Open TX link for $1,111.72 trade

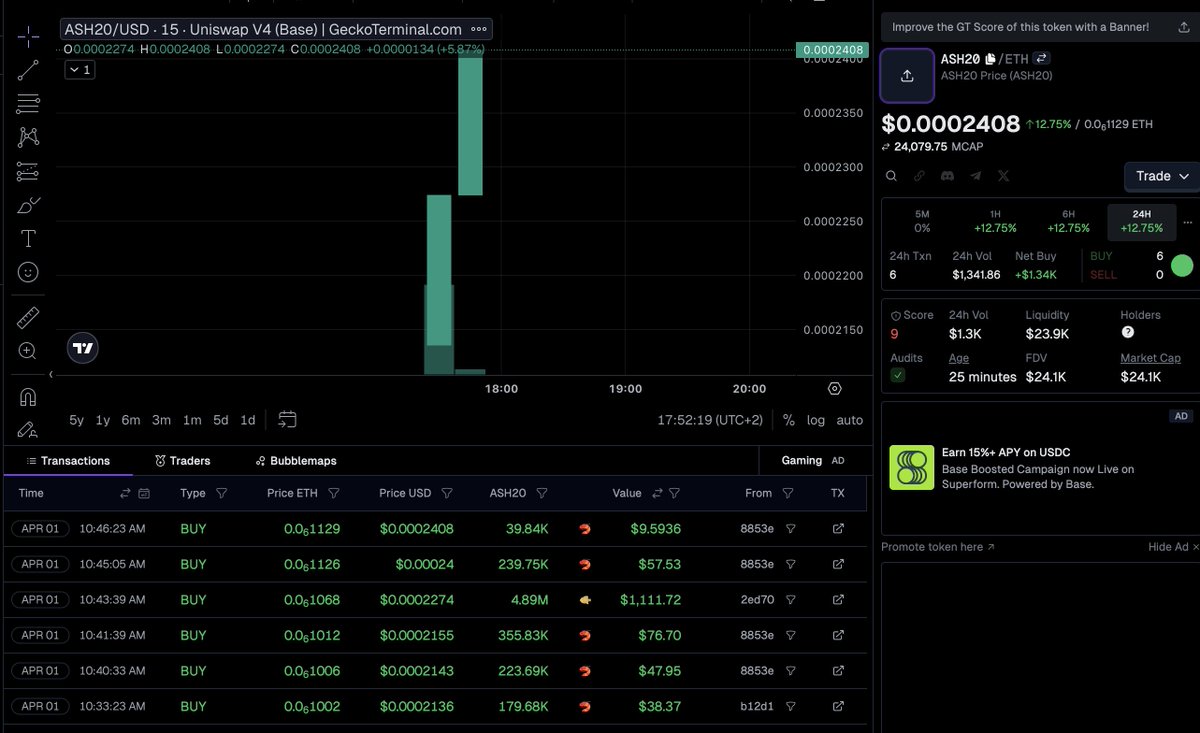pyautogui.click(x=838, y=600)
